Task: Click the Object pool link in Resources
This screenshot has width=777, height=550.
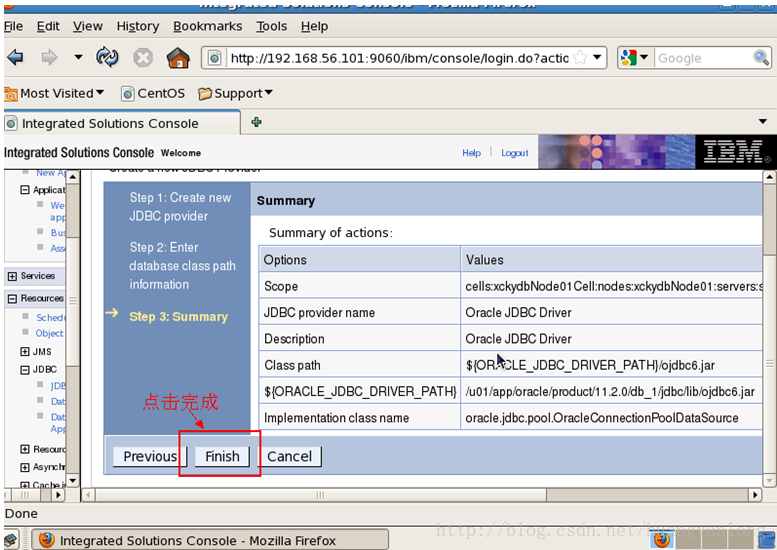Action: [x=50, y=333]
